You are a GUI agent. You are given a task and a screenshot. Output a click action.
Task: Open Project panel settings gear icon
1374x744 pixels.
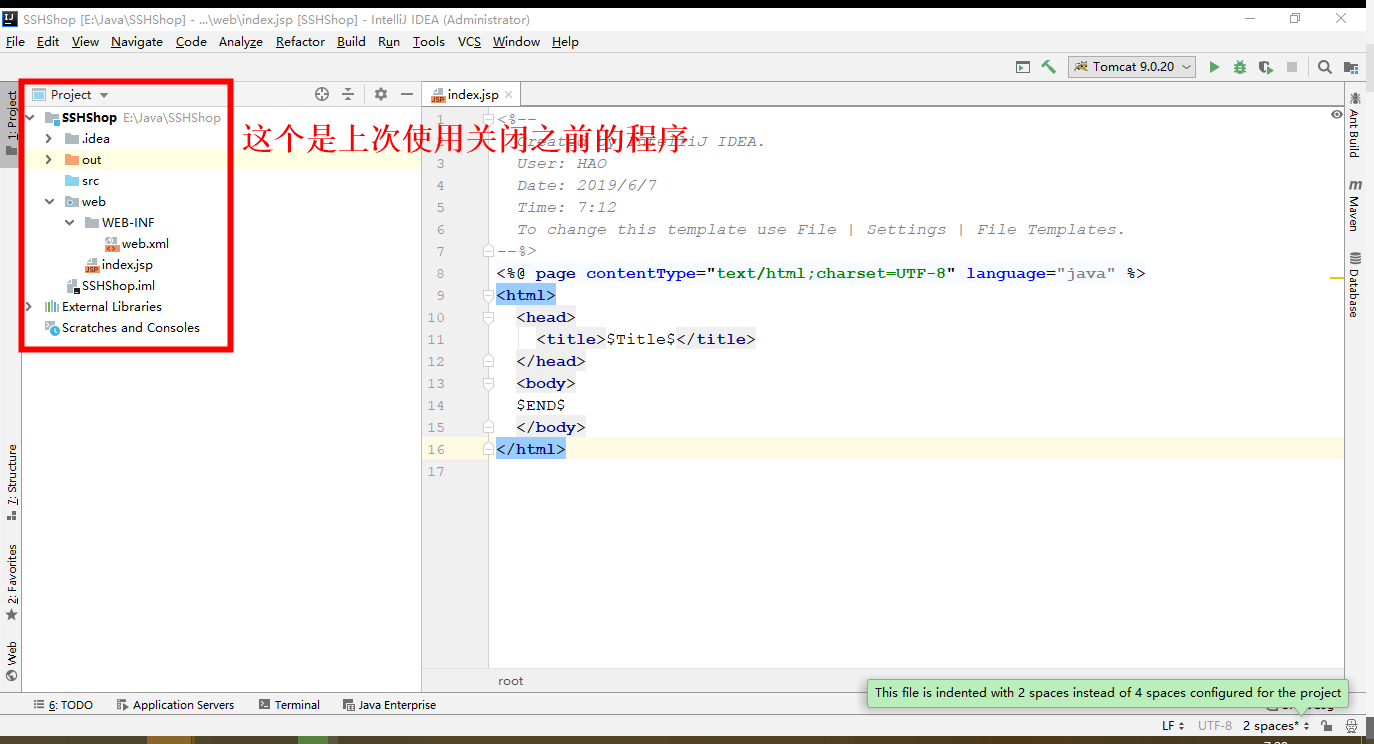pos(381,94)
